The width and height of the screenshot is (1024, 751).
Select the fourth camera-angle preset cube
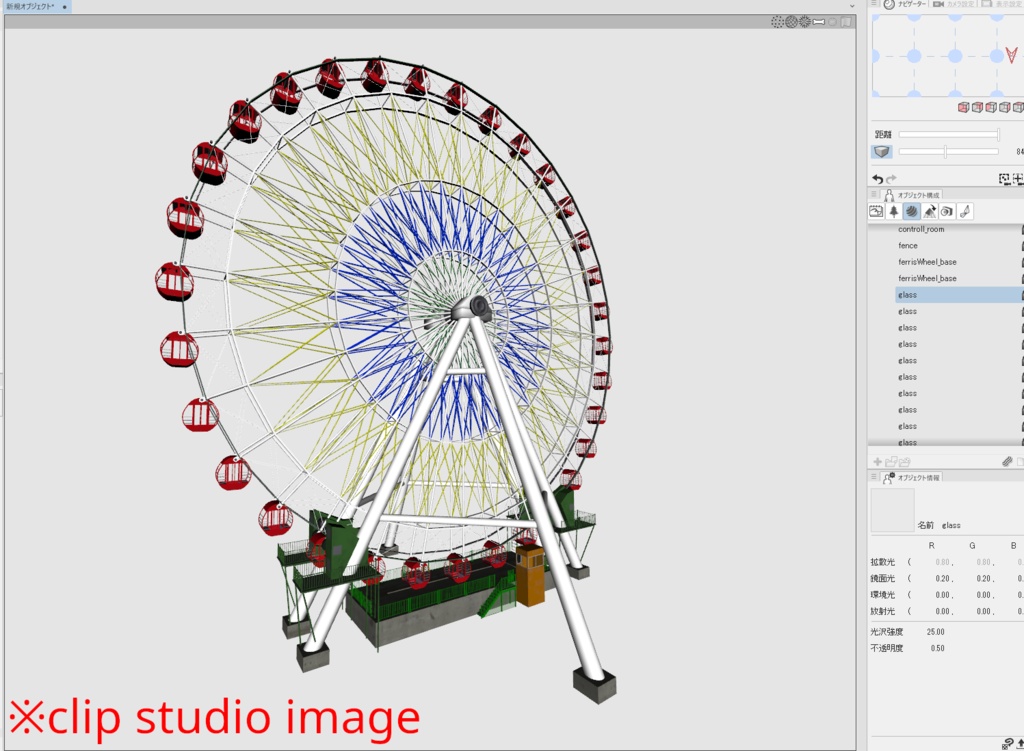pyautogui.click(x=1004, y=107)
